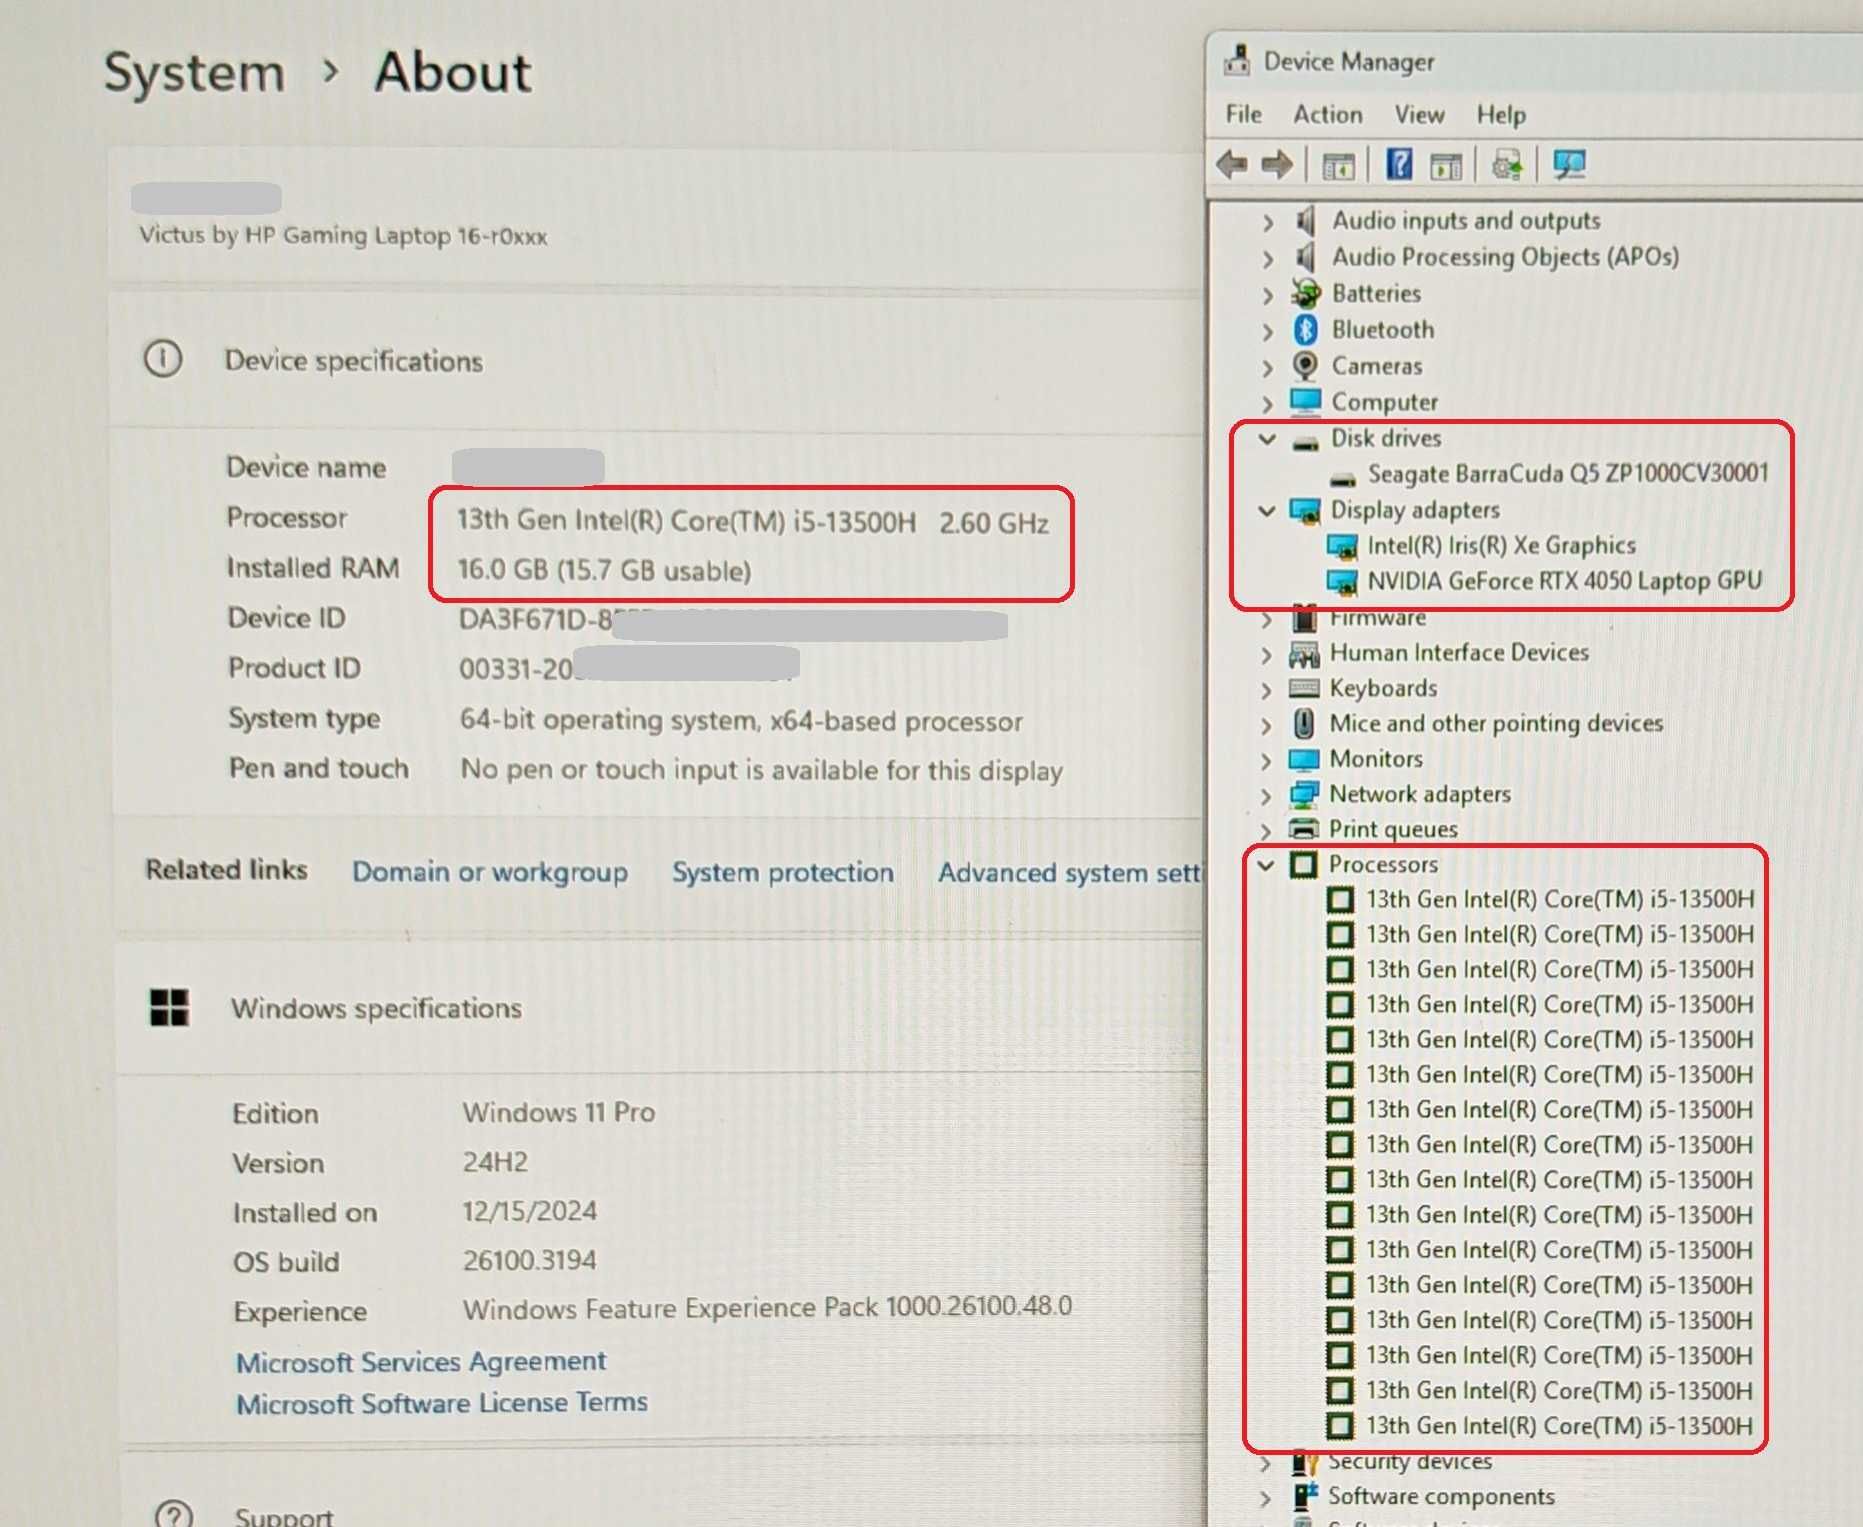This screenshot has height=1527, width=1863.
Task: Open the View menu in Device Manager
Action: pyautogui.click(x=1419, y=114)
